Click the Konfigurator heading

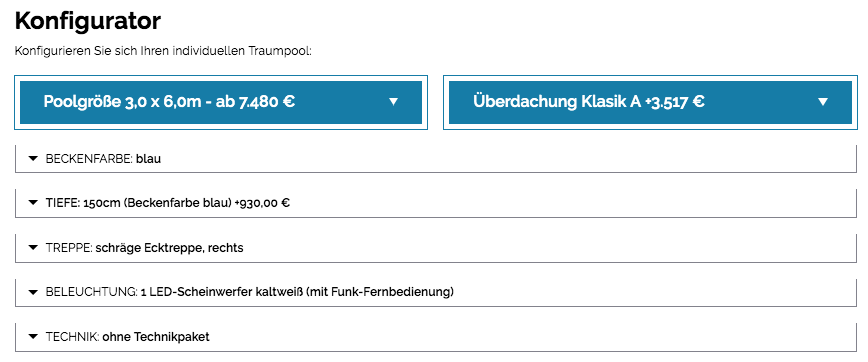(87, 21)
